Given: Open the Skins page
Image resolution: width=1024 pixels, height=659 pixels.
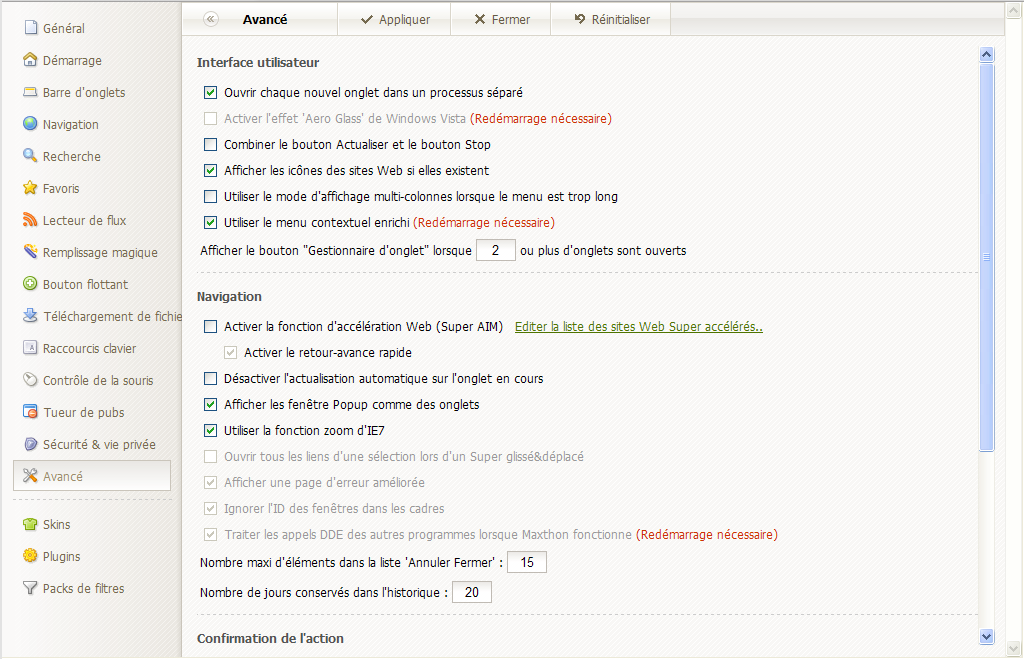Looking at the screenshot, I should click(56, 524).
